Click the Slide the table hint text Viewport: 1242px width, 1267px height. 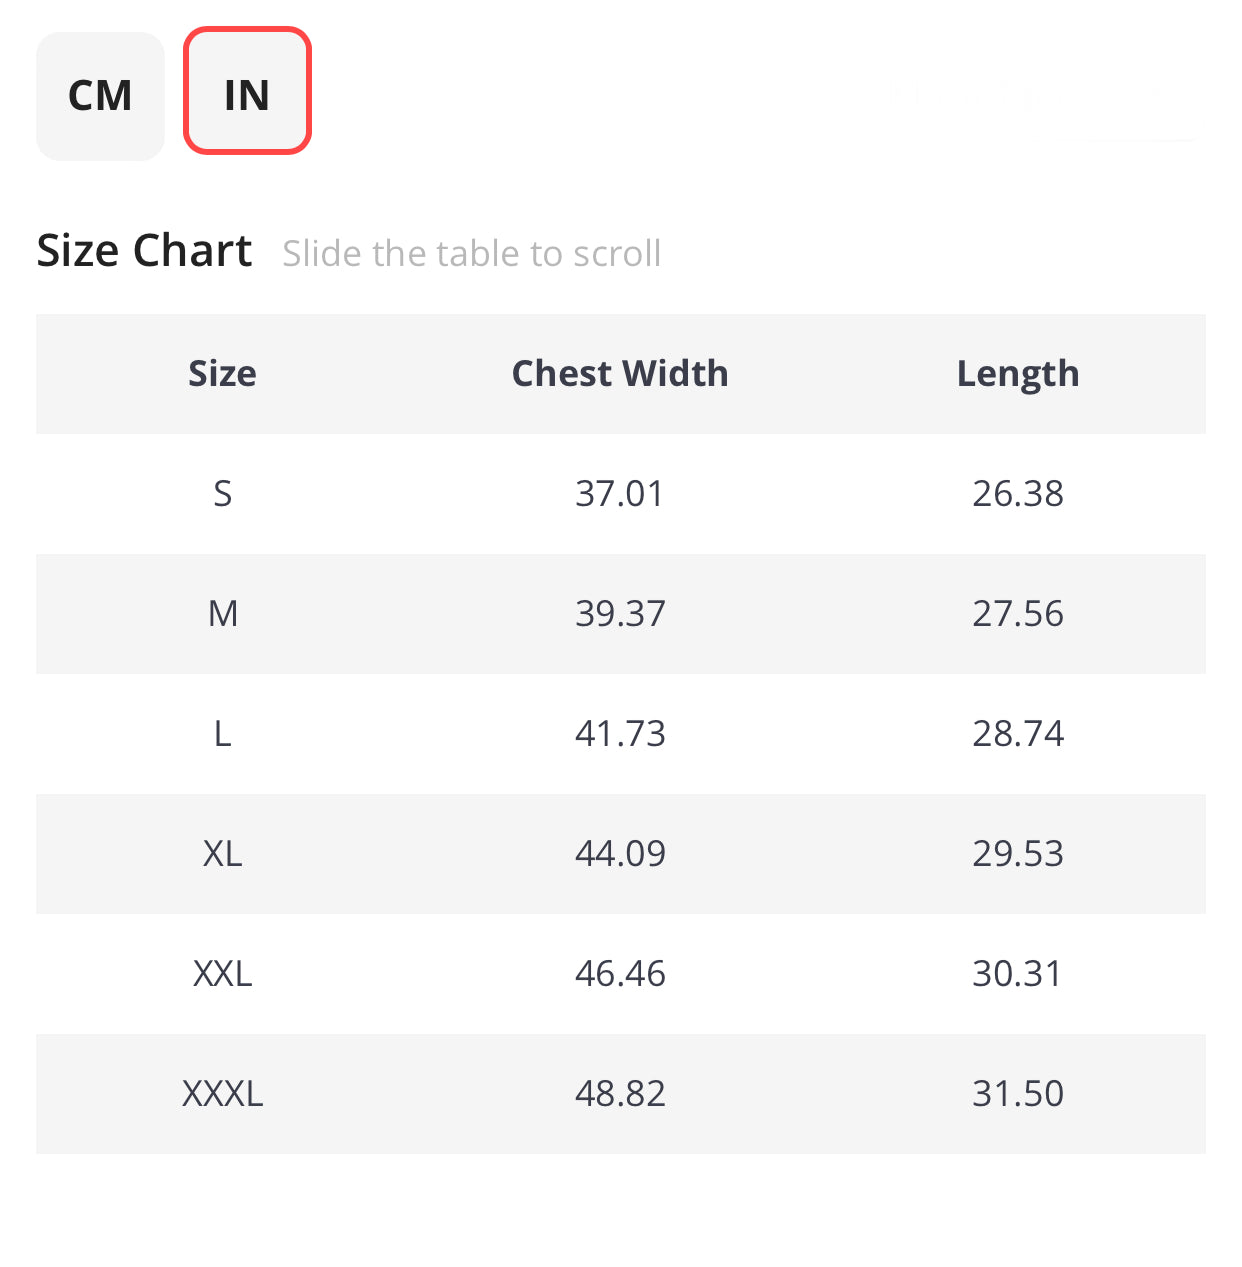[x=471, y=253]
